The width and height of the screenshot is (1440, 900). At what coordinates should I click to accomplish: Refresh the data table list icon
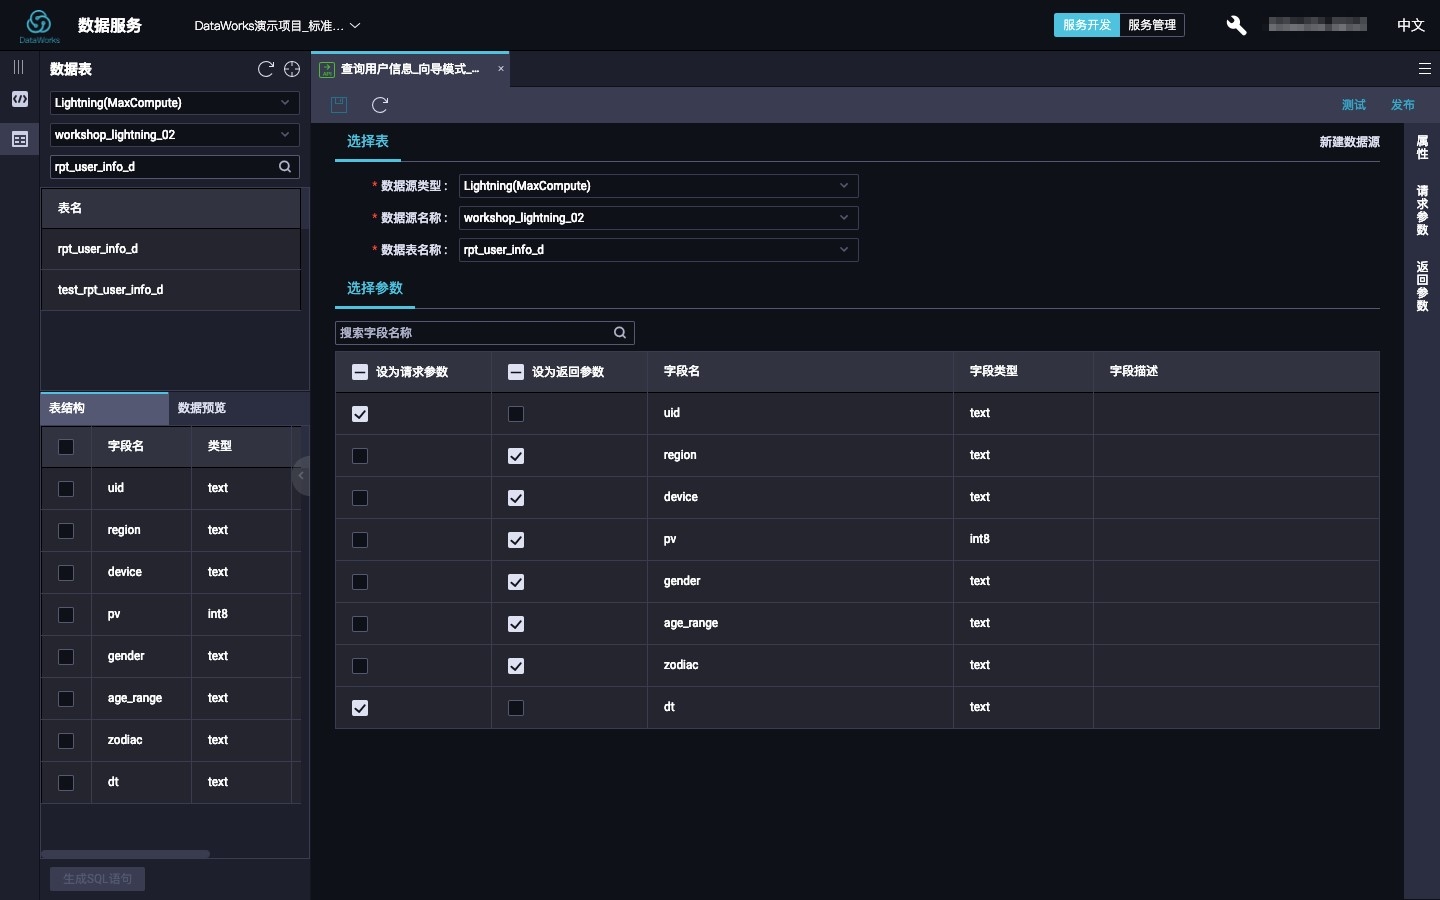[x=265, y=69]
